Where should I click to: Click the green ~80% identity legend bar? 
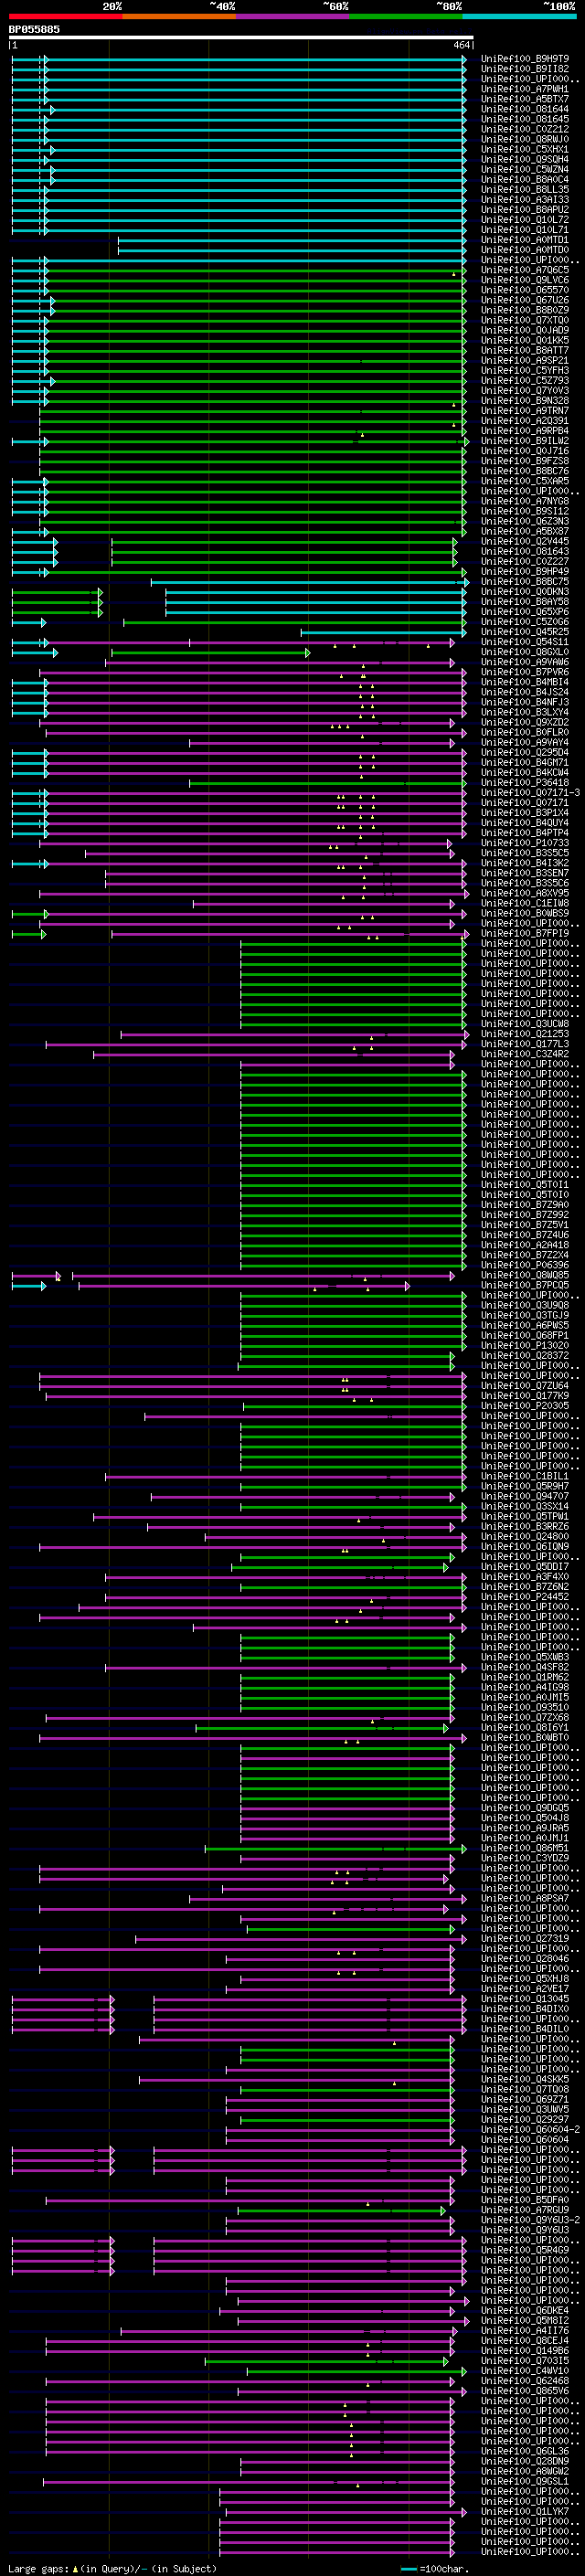(x=406, y=16)
